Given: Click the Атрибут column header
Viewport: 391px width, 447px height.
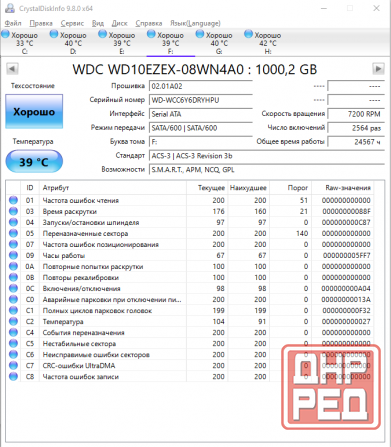Looking at the screenshot, I should (113, 188).
